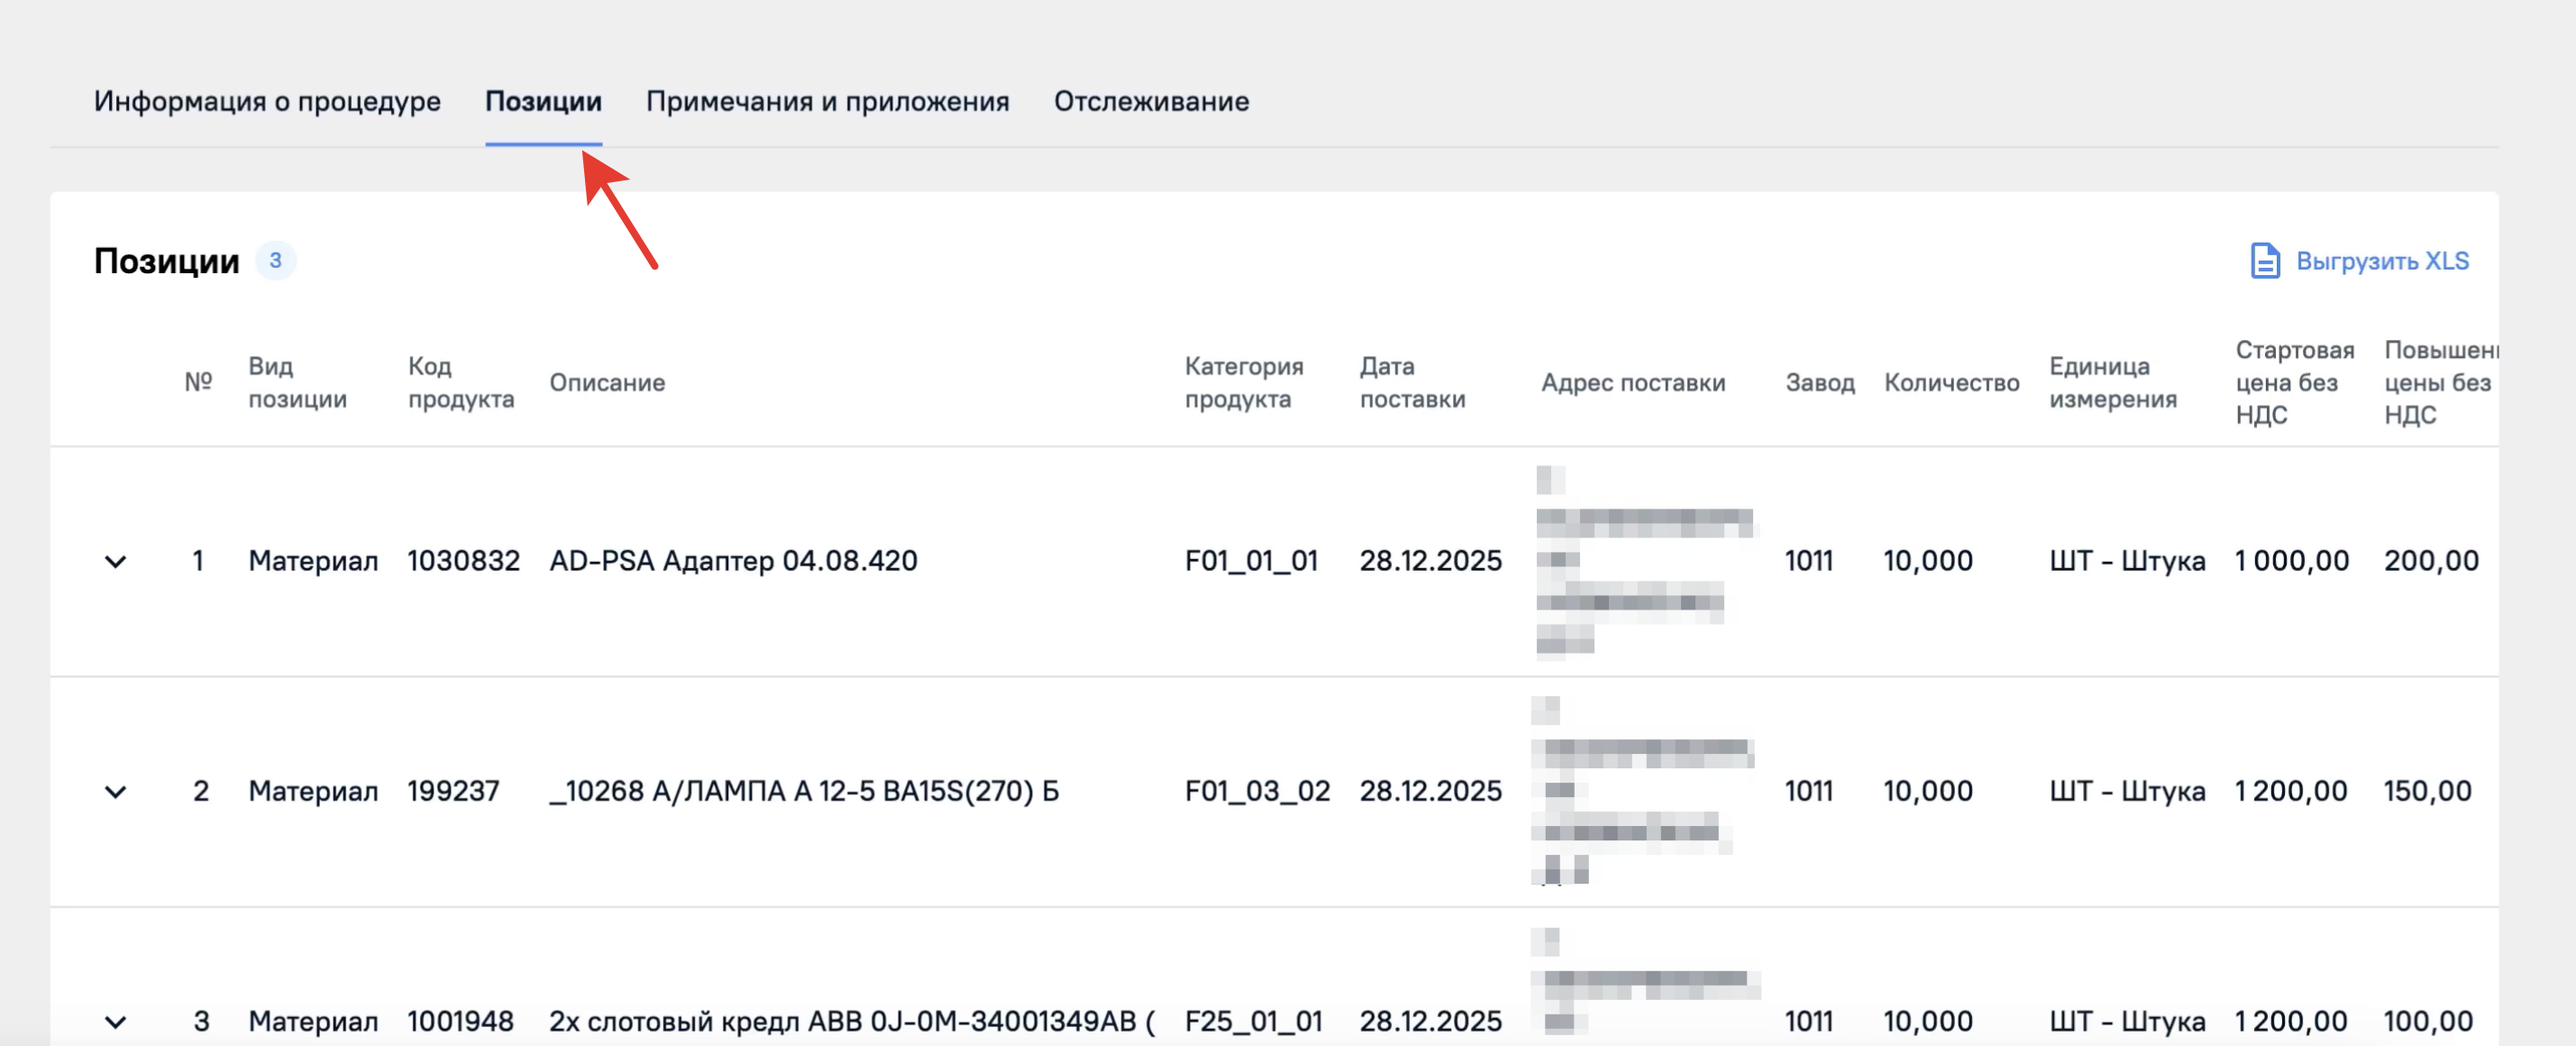Viewport: 2576px width, 1046px height.
Task: Click the positions count badge 3
Action: click(275, 261)
